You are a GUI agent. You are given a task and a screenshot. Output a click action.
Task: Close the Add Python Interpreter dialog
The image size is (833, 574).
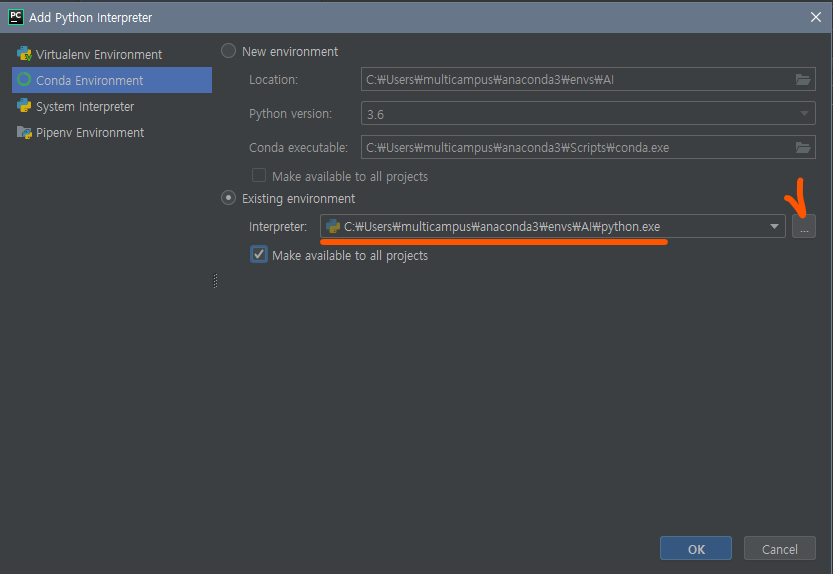[815, 17]
